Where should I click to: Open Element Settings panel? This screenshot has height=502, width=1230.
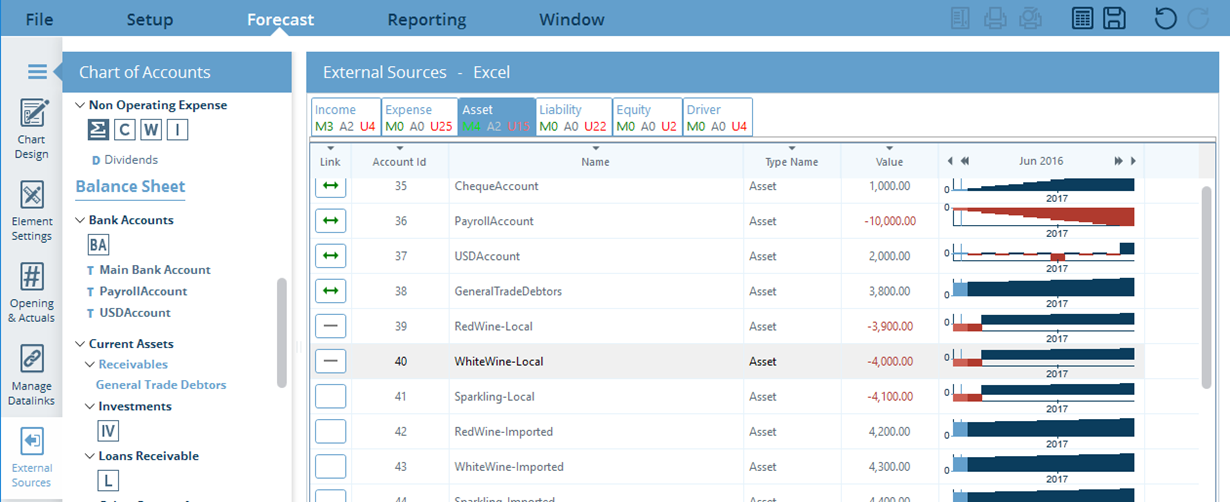pyautogui.click(x=32, y=211)
